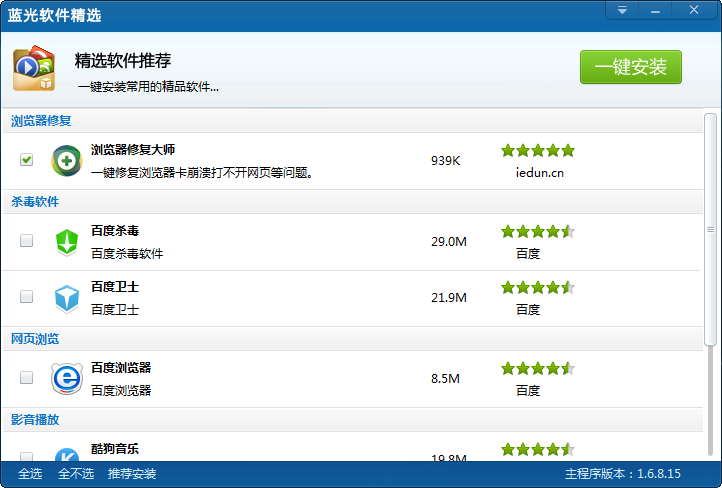722x488 pixels.
Task: Click the 百度杀毒软件 description text
Action: pos(127,254)
